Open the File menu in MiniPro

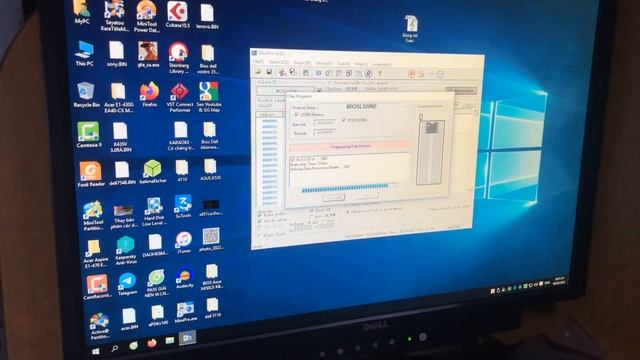click(258, 62)
